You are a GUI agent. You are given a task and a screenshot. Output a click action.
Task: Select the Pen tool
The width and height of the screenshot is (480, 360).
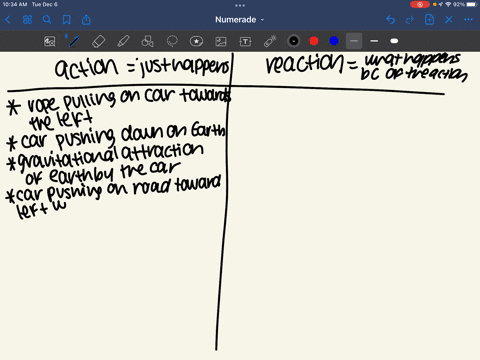tap(74, 41)
